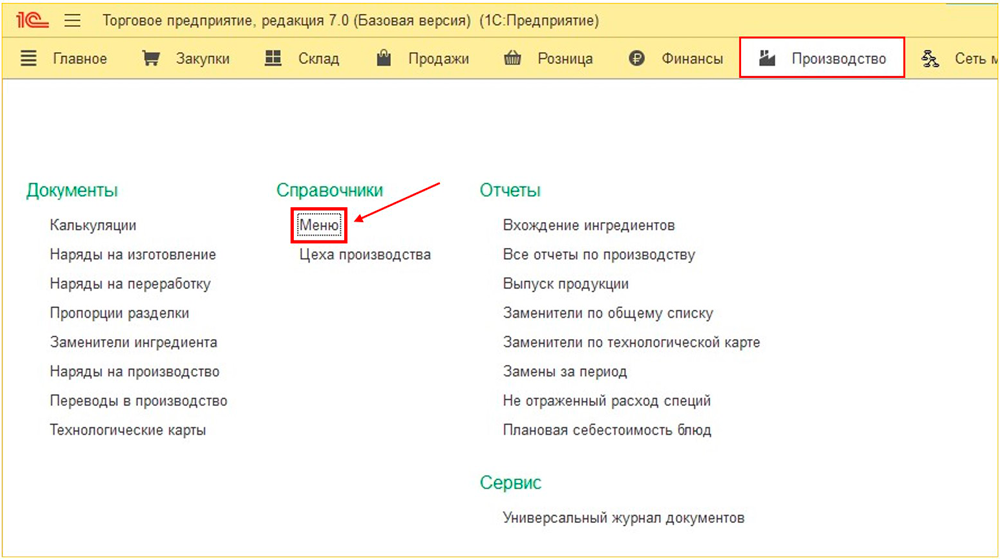Open Переводы в производство documents
1000x560 pixels.
tap(139, 401)
